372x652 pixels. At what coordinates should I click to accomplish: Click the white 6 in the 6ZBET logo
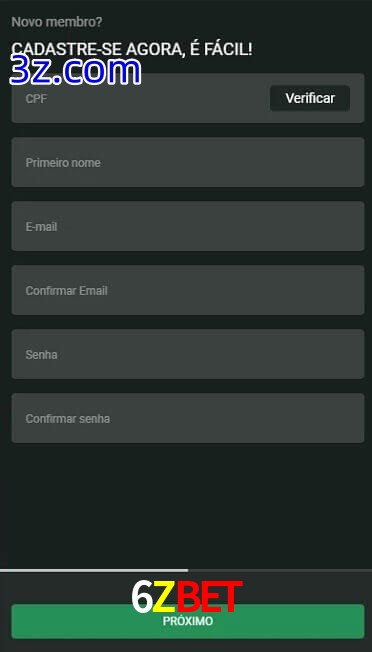pyautogui.click(x=142, y=597)
